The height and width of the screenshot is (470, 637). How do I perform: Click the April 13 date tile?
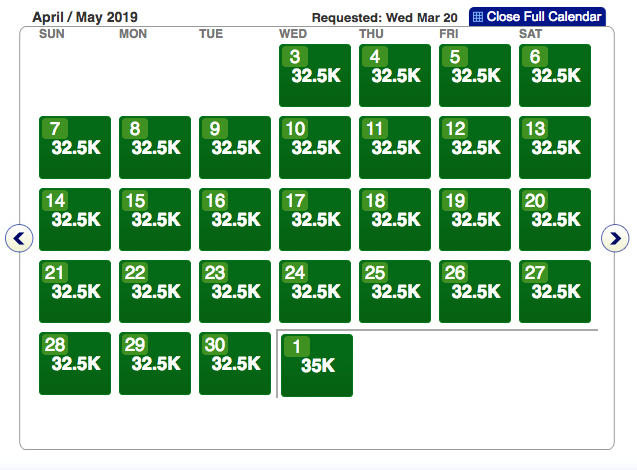(x=555, y=147)
